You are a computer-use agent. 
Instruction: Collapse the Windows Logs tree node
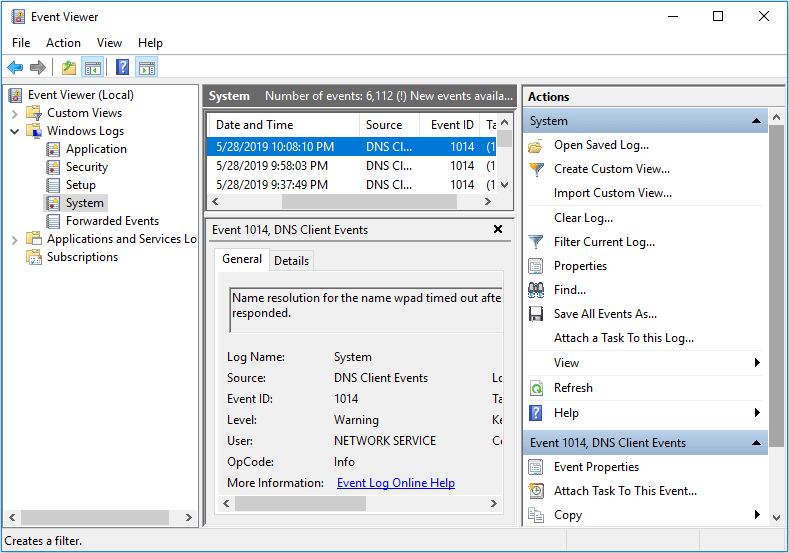coord(15,131)
